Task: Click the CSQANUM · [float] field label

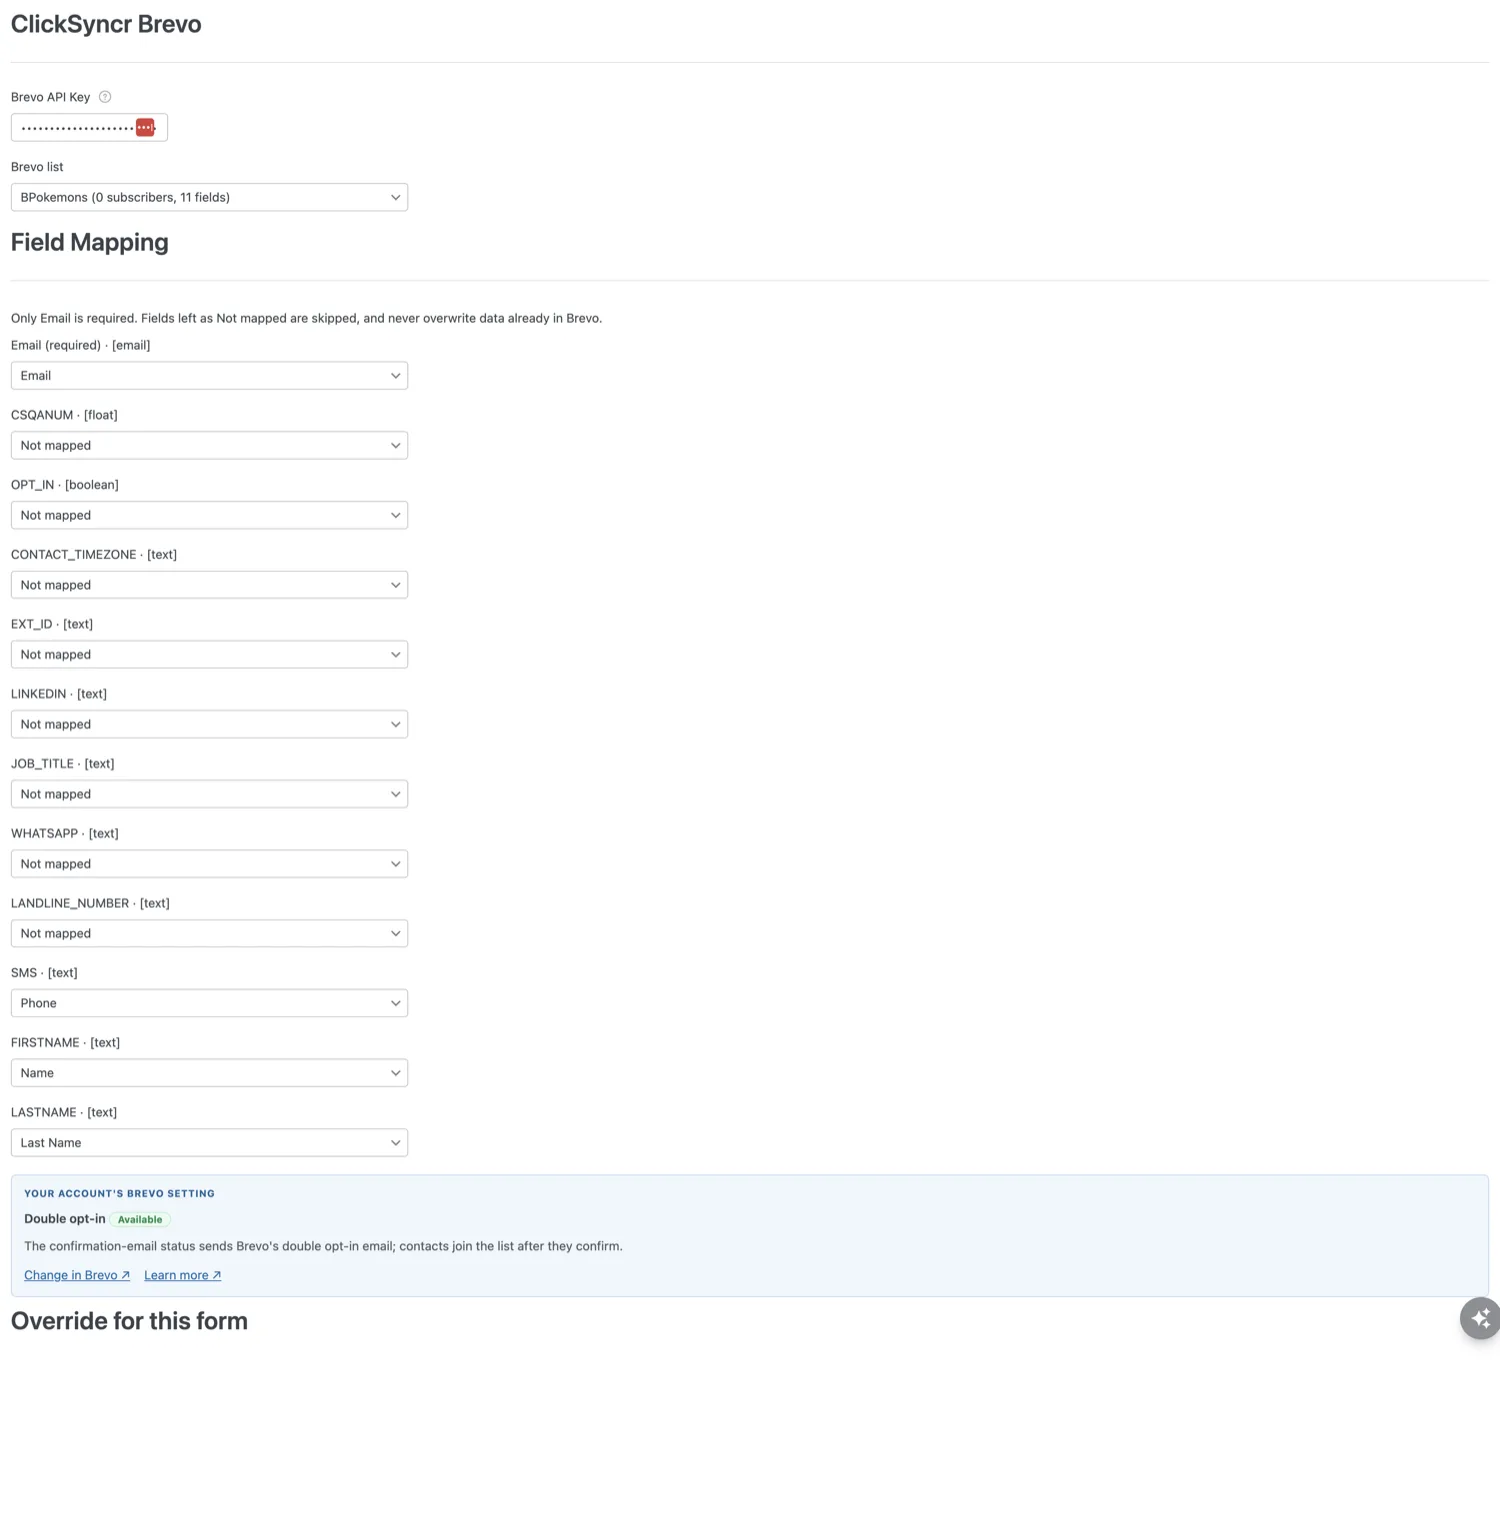Action: (64, 415)
